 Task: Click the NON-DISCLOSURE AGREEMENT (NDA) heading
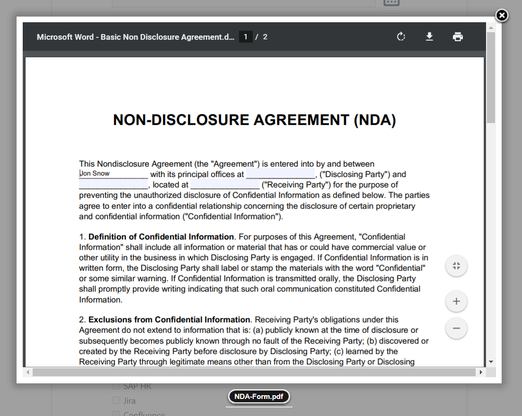pyautogui.click(x=254, y=120)
